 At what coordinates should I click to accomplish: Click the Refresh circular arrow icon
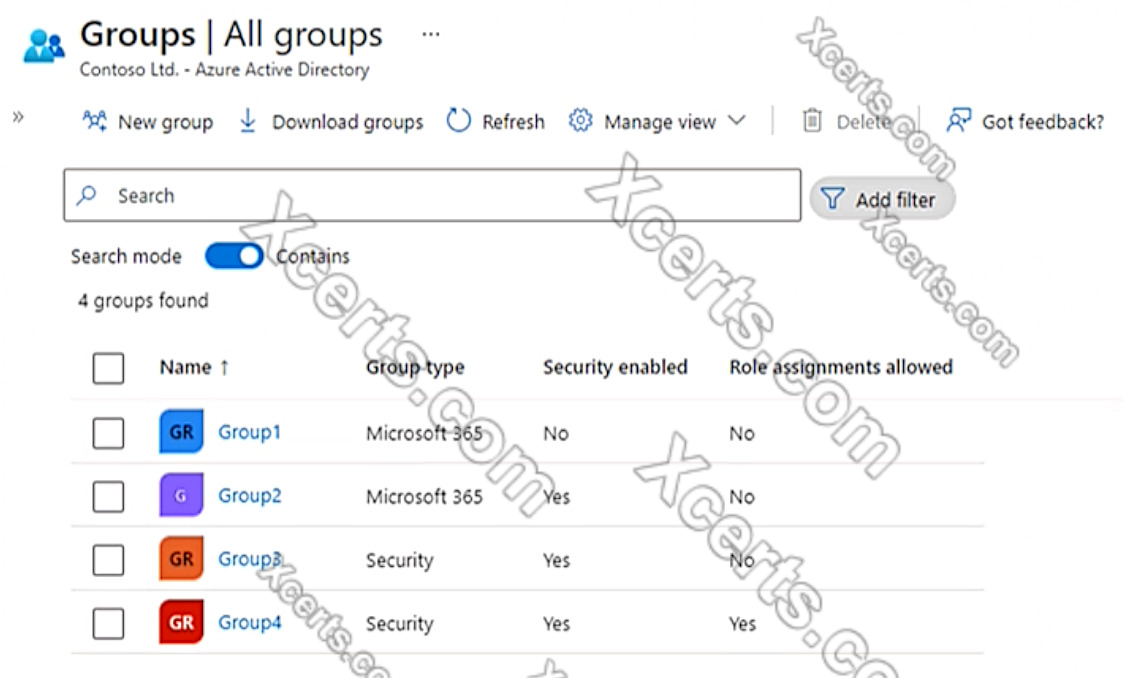click(458, 121)
